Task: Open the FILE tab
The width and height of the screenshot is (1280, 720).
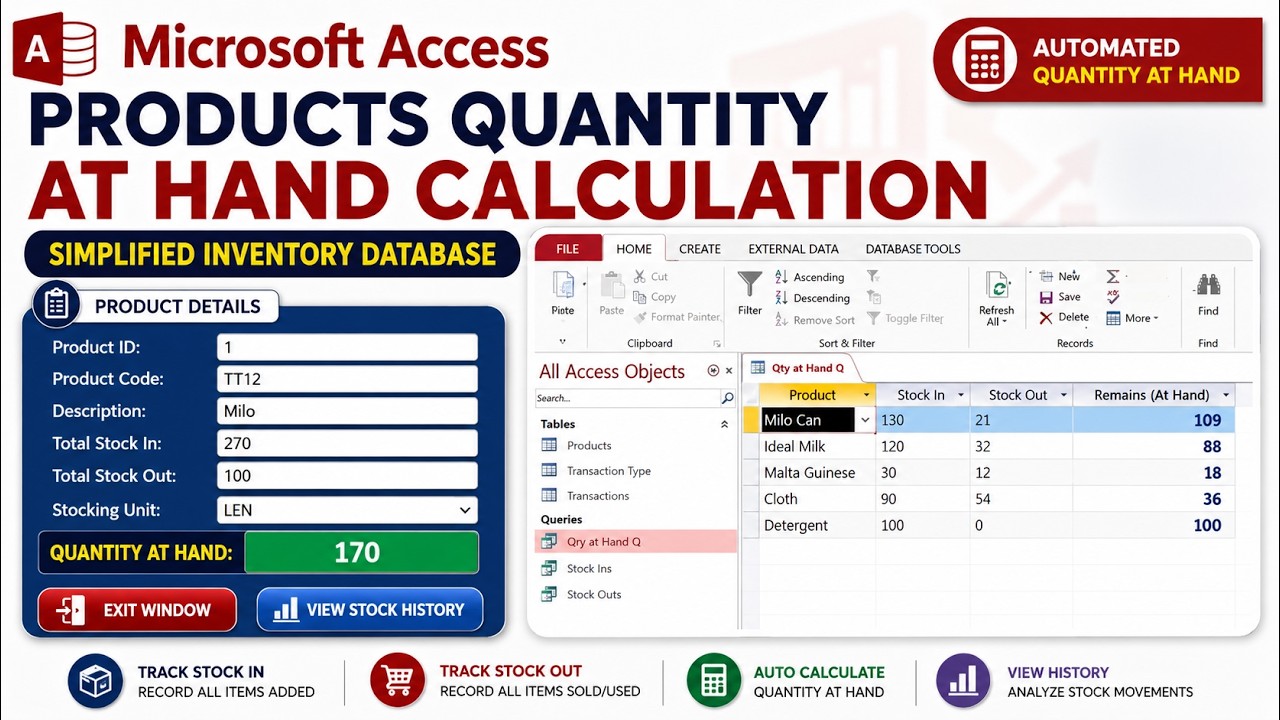Action: (568, 249)
